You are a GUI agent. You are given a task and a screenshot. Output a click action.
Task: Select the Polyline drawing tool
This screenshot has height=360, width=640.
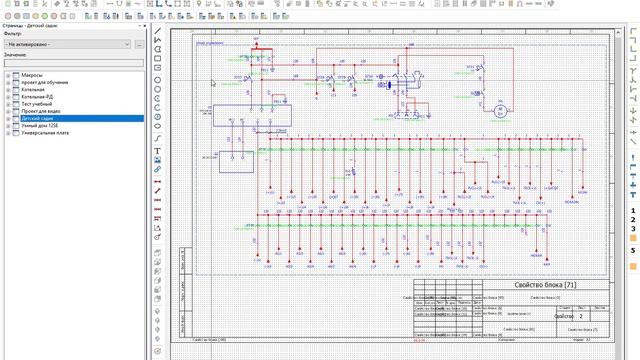158,40
